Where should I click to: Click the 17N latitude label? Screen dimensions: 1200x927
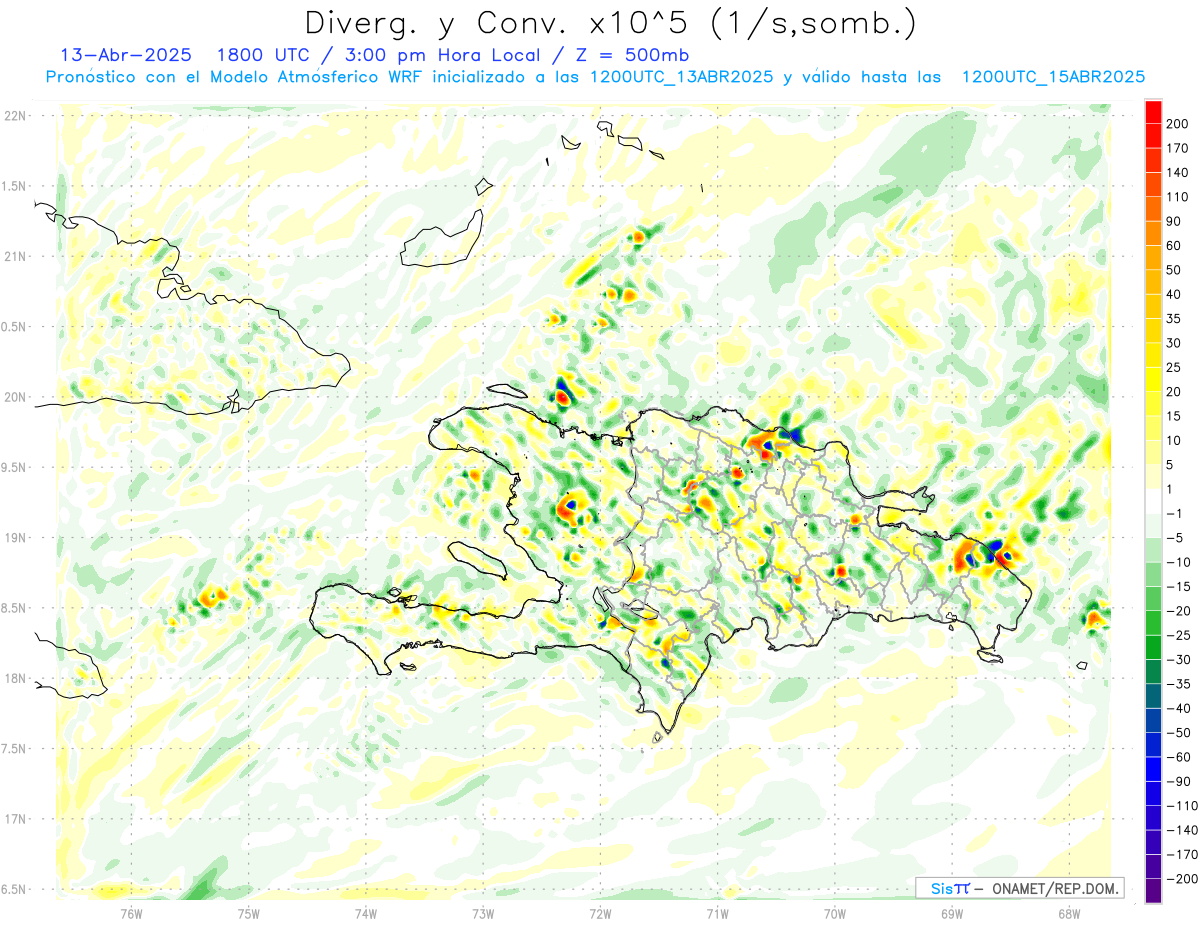click(x=14, y=820)
